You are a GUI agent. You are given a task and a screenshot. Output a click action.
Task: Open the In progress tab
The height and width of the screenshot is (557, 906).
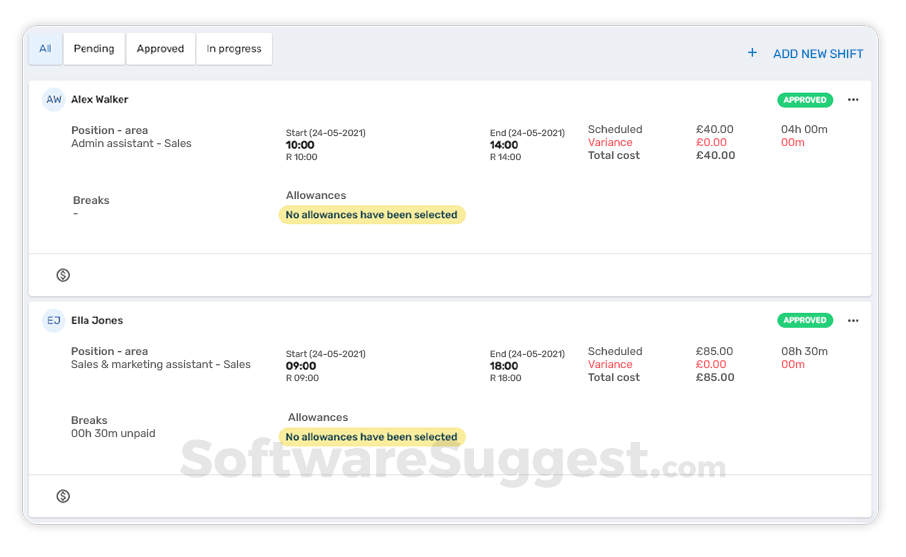click(234, 49)
